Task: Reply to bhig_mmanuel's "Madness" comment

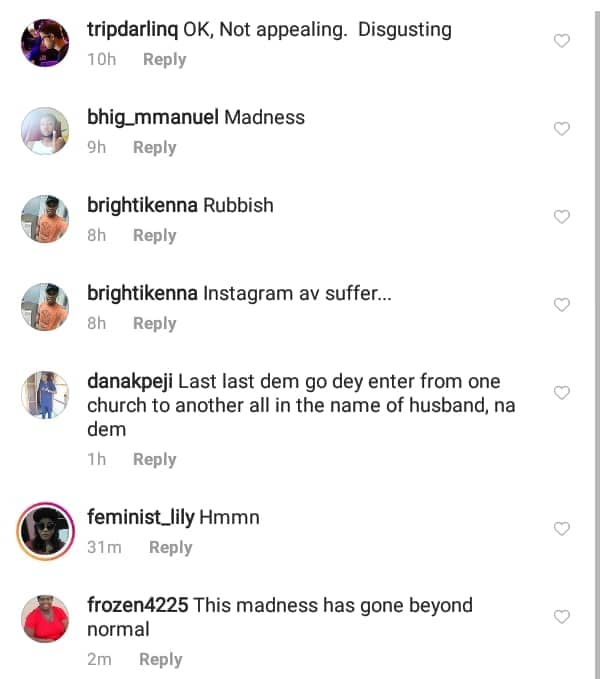Action: point(154,147)
